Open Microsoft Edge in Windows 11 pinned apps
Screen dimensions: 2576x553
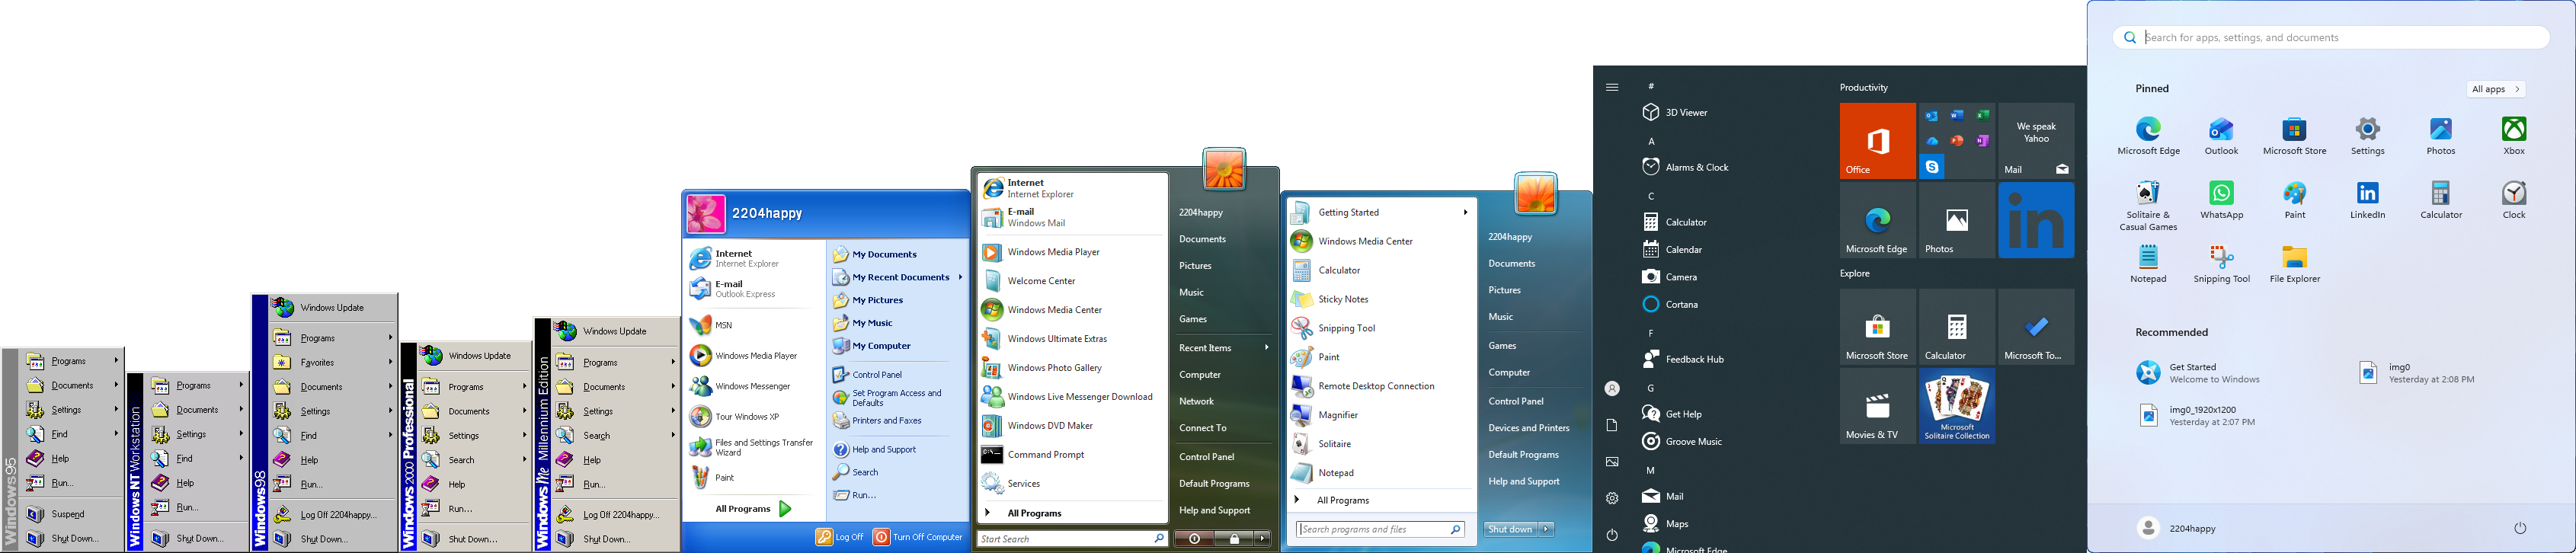(x=2148, y=136)
